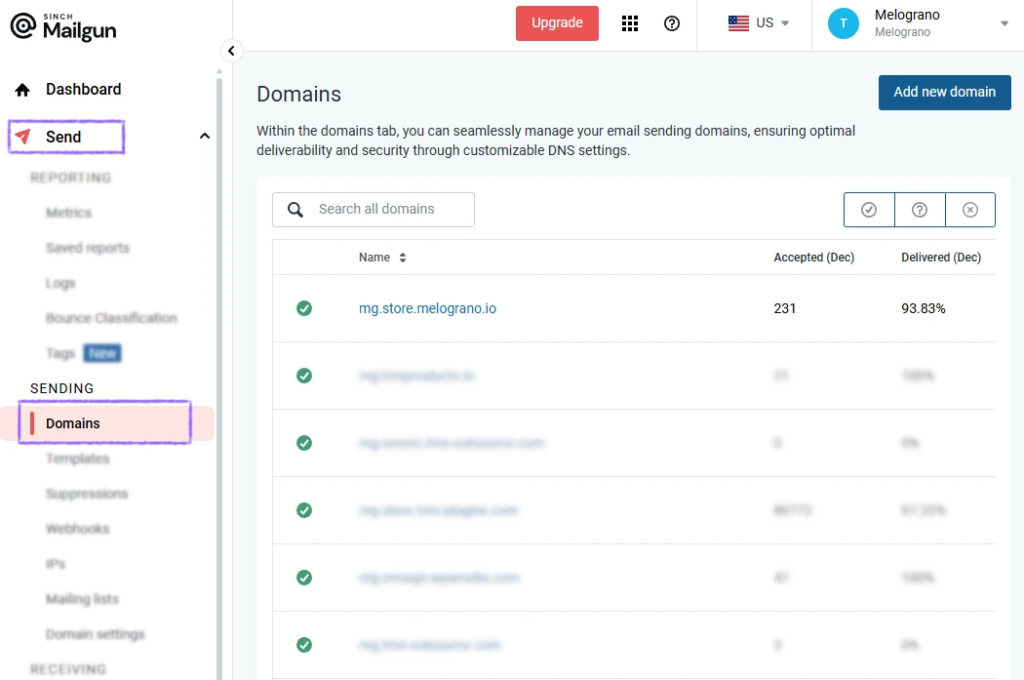Open the US region dropdown

click(759, 23)
